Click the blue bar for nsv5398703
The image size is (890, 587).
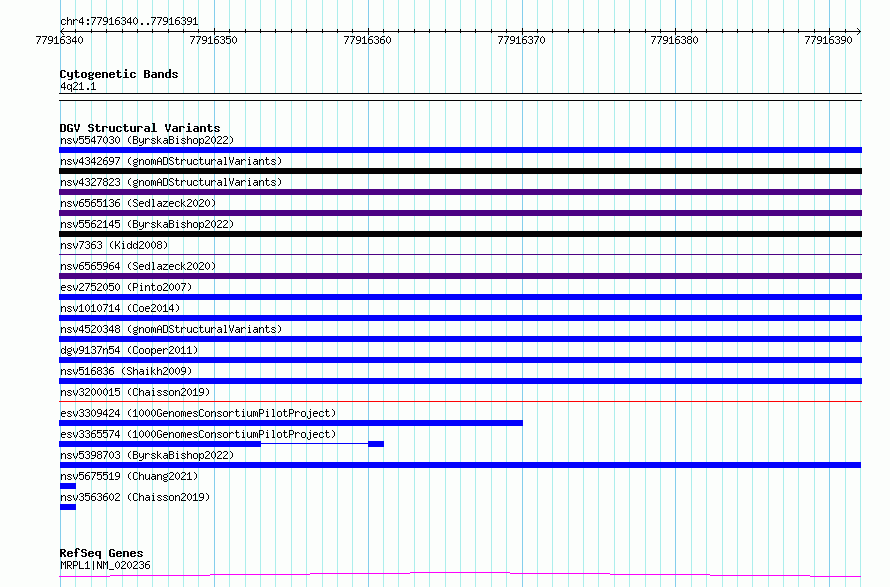pos(460,465)
